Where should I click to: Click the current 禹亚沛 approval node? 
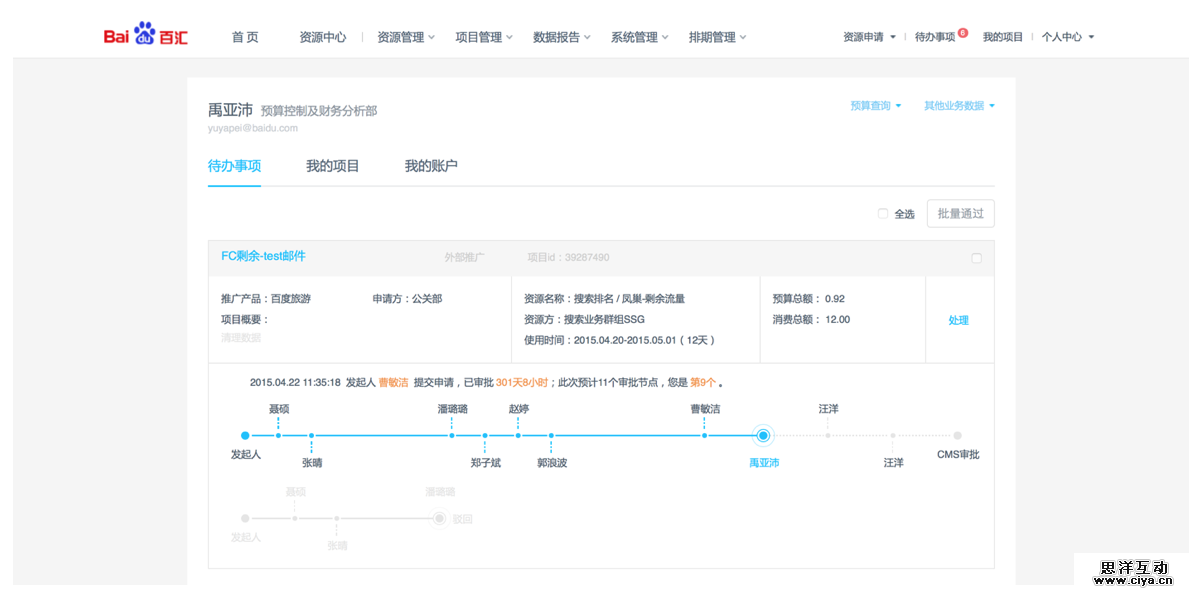[x=763, y=435]
